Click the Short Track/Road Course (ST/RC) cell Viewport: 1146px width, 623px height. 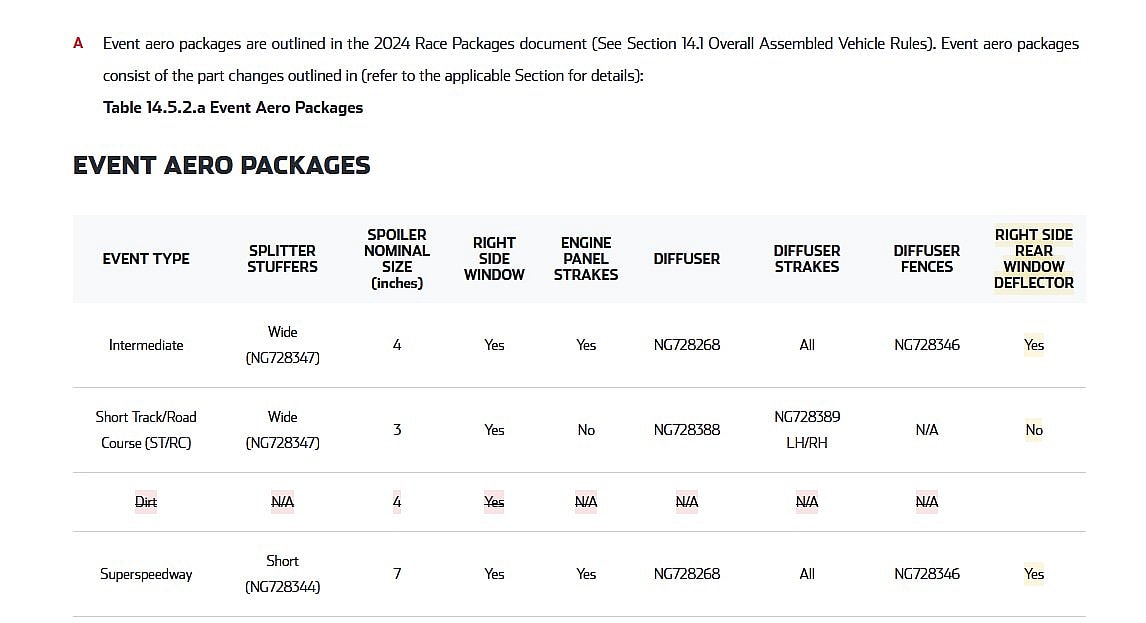[x=146, y=429]
